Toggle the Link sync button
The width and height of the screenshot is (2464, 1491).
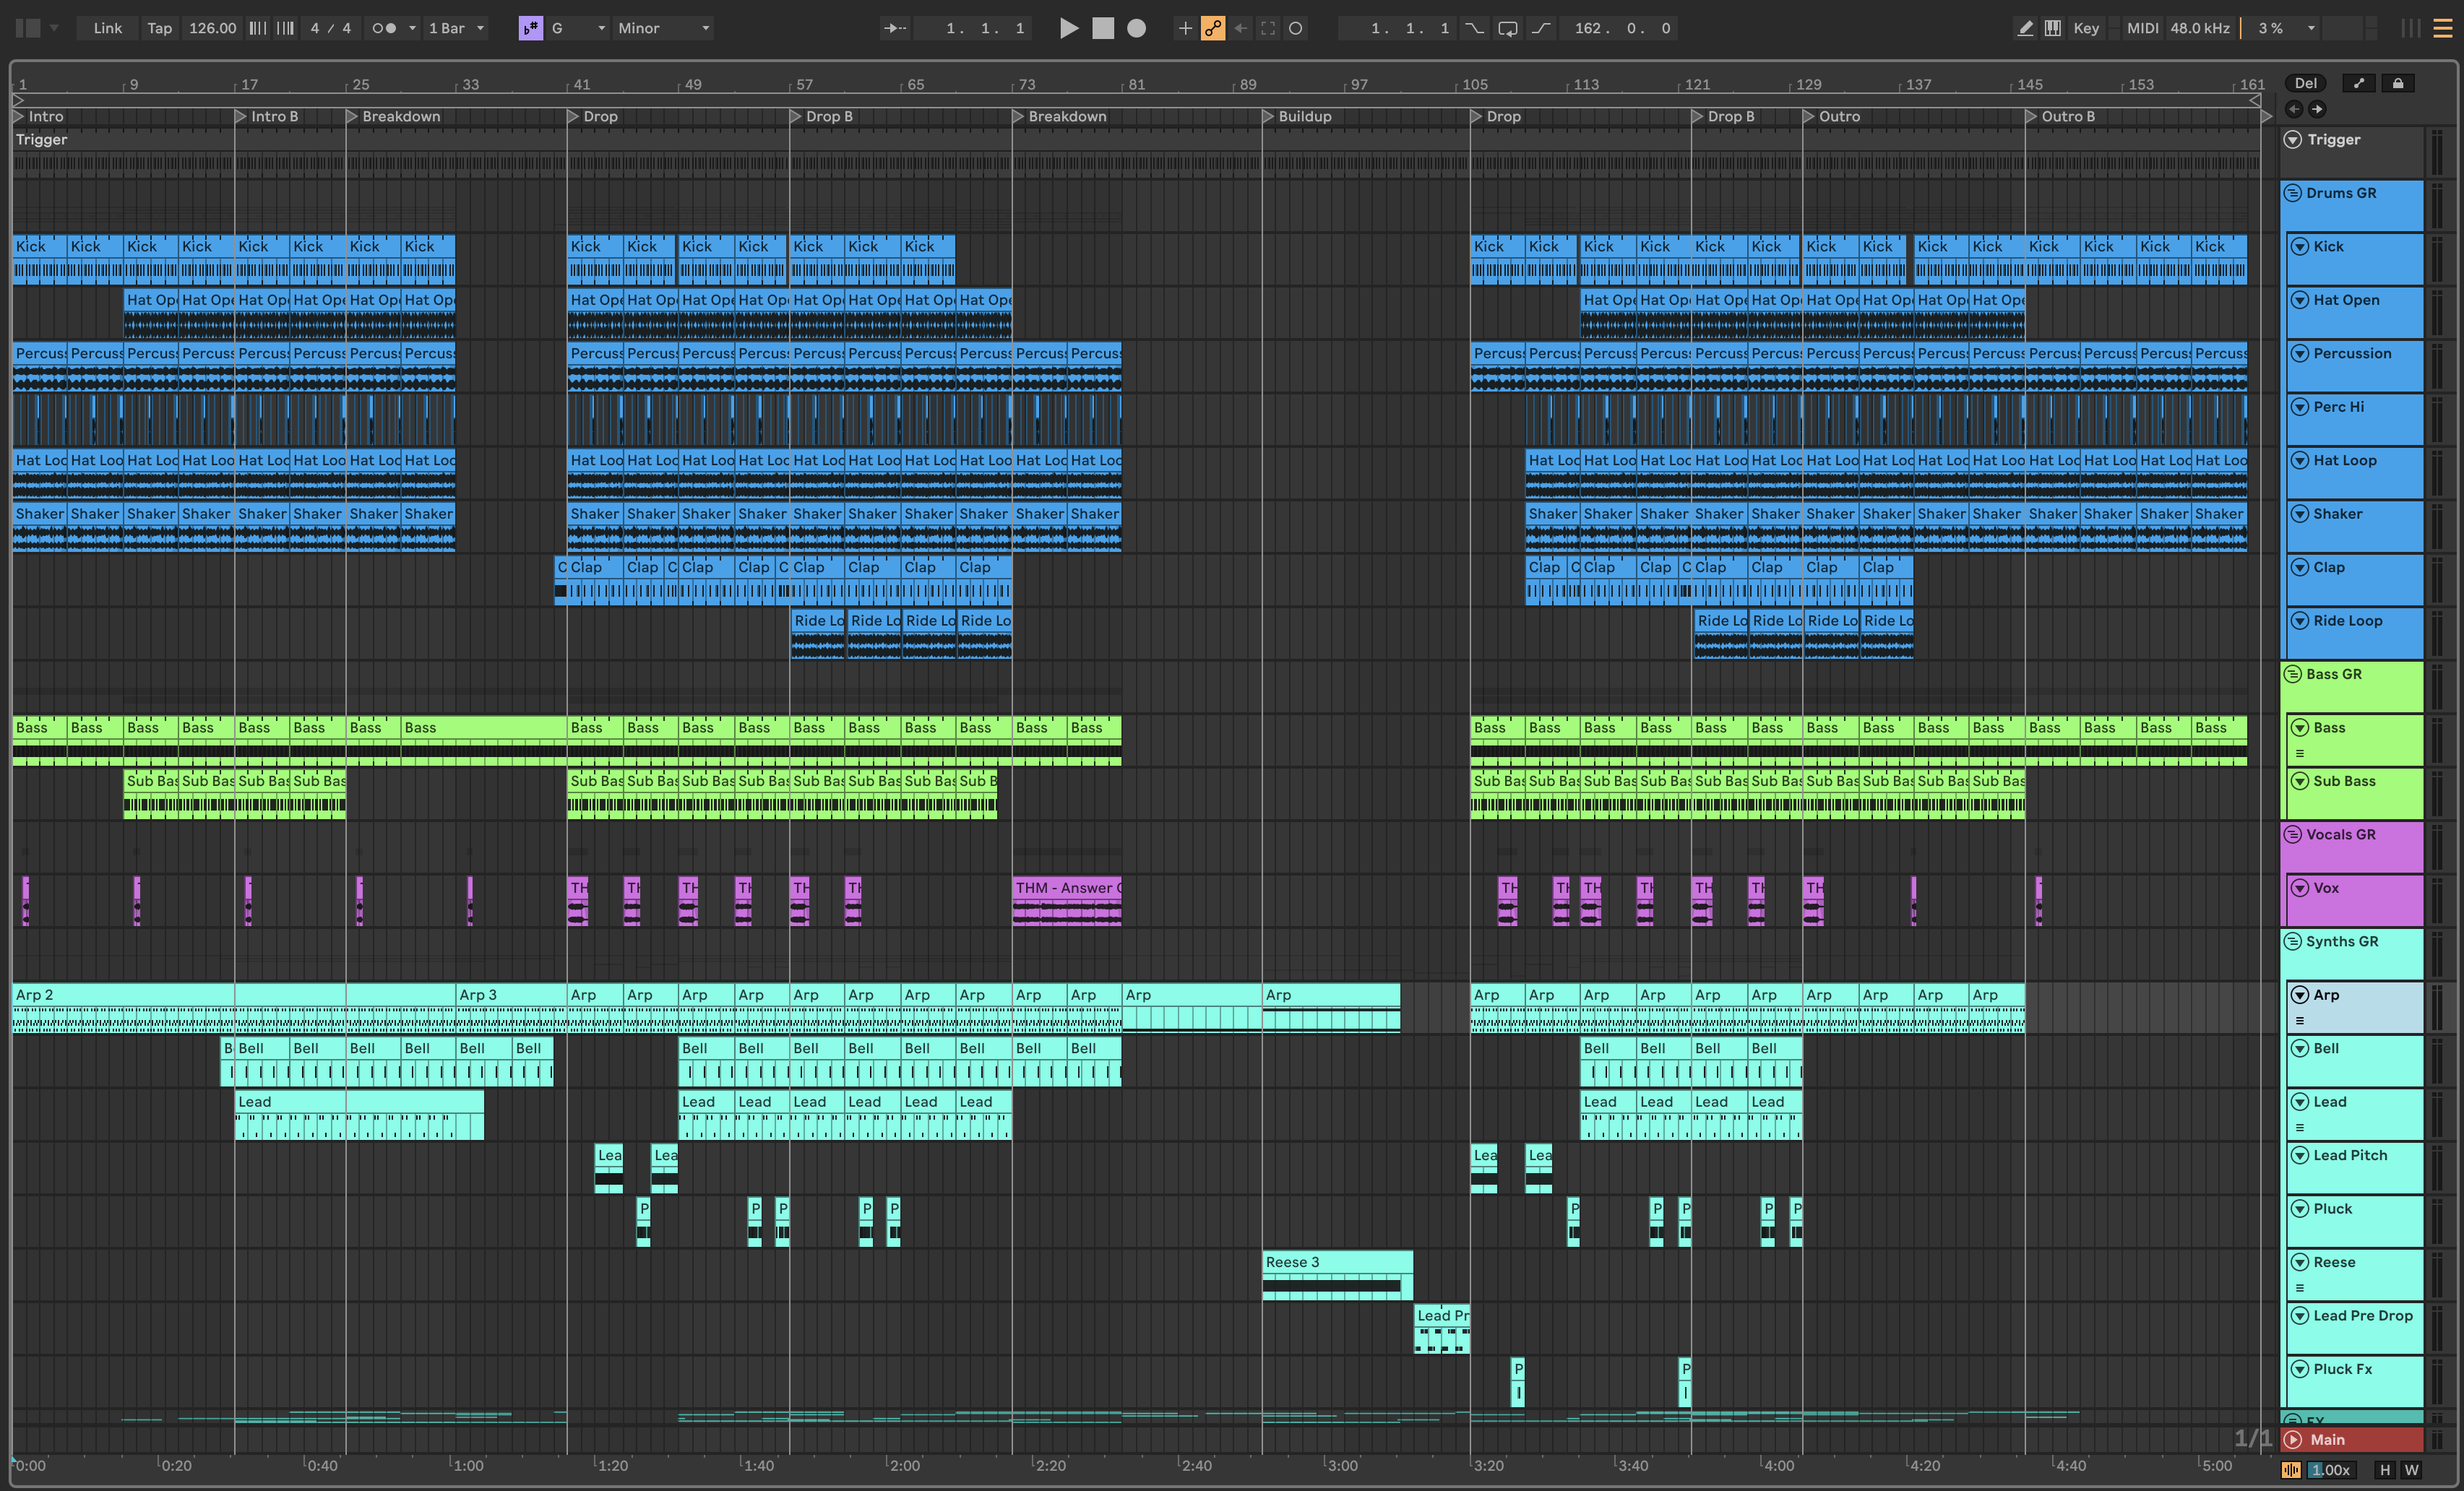(x=107, y=28)
